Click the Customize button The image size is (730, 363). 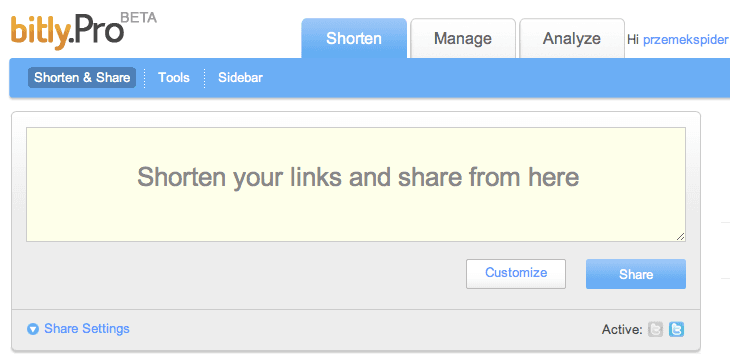tap(516, 274)
